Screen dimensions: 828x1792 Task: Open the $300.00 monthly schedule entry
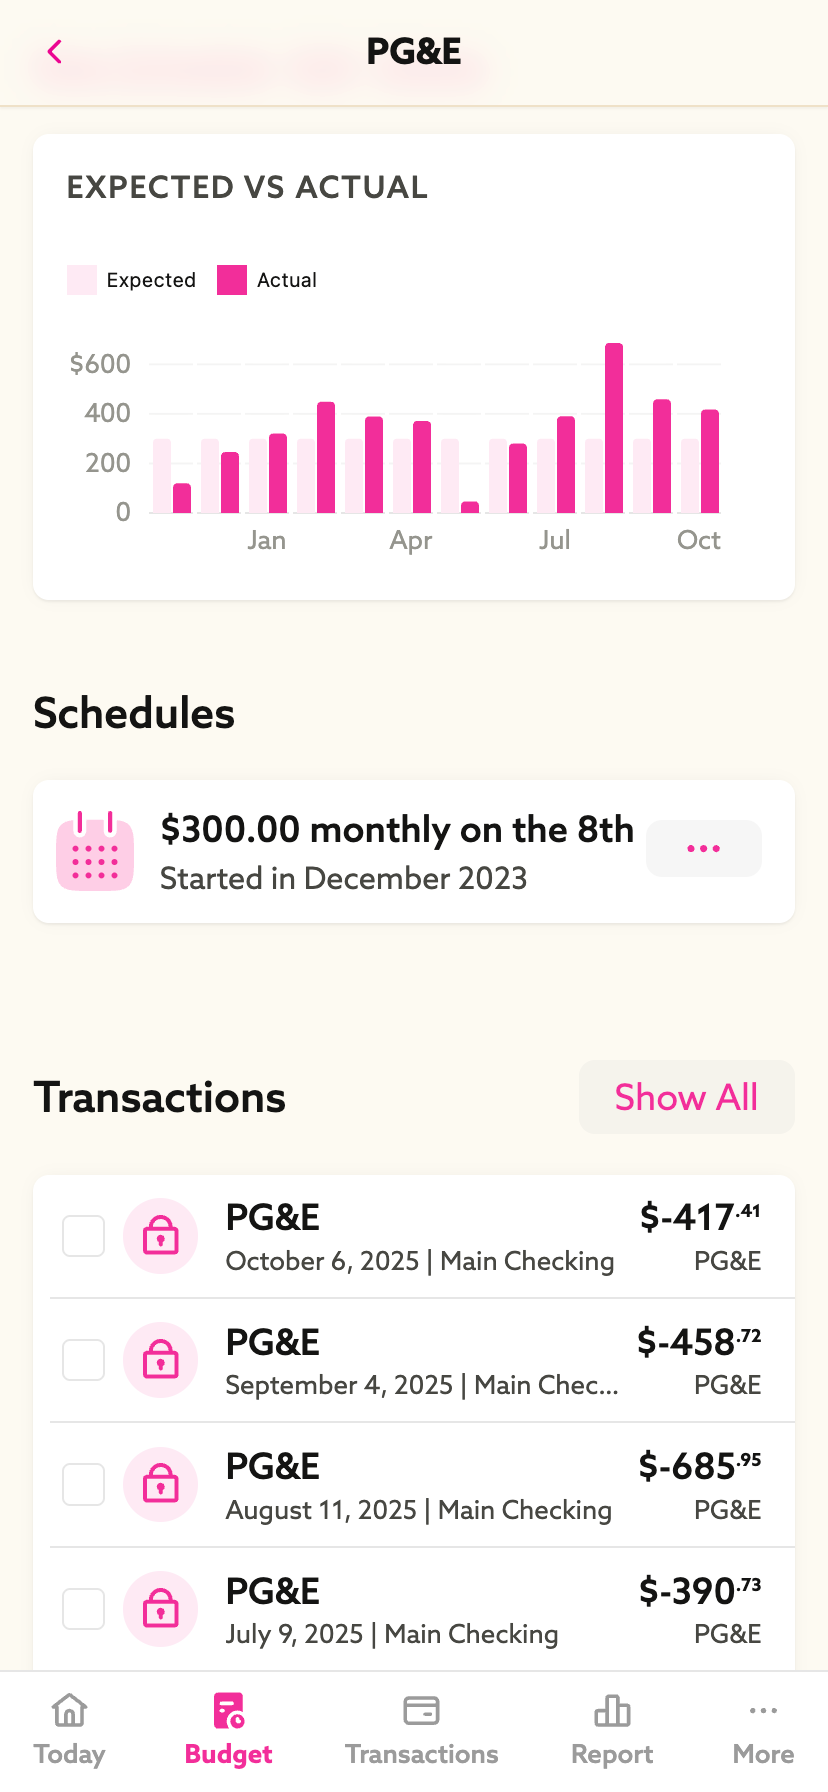[x=396, y=851]
